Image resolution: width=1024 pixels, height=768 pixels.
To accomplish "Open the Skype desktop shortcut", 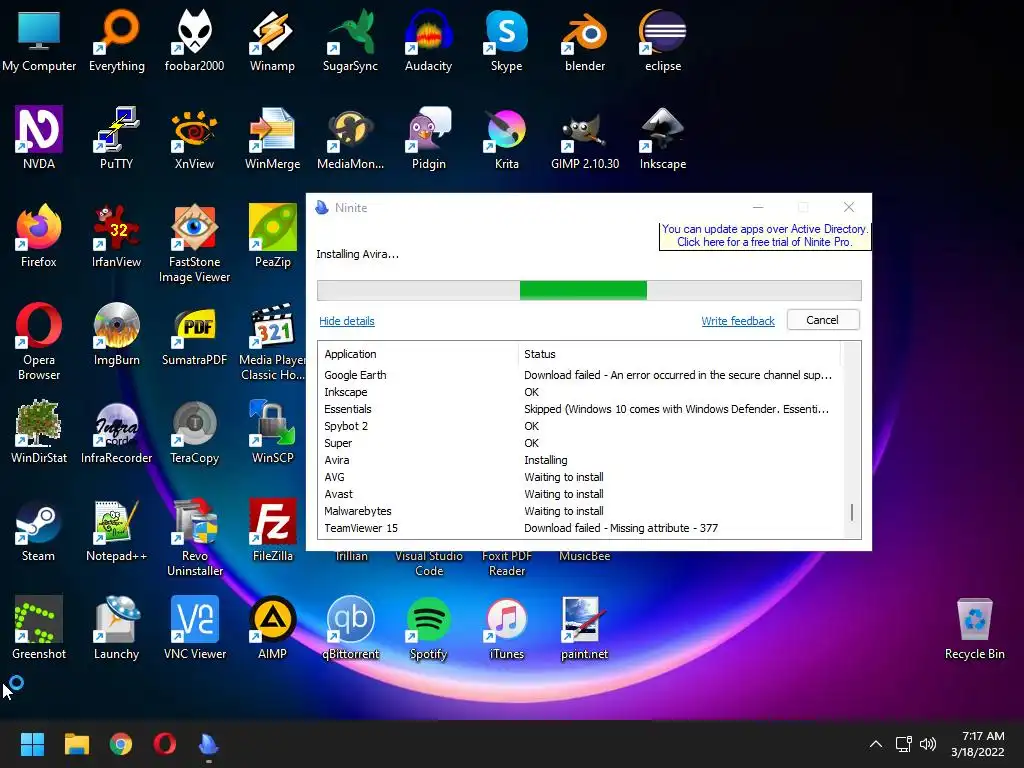I will (506, 39).
